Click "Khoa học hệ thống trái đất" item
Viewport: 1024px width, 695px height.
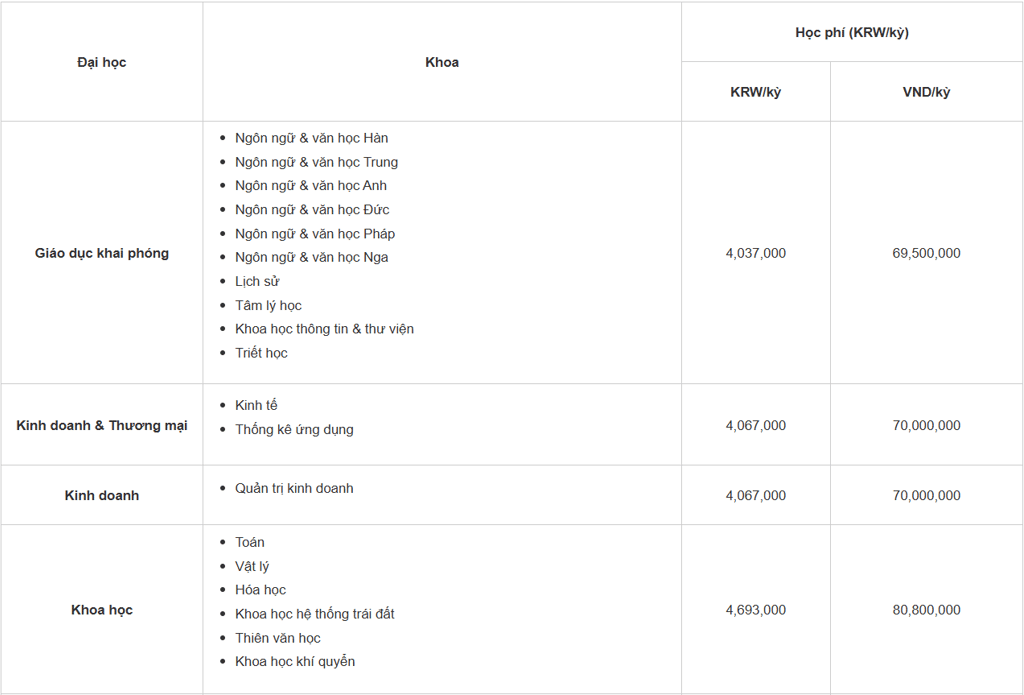pos(315,614)
